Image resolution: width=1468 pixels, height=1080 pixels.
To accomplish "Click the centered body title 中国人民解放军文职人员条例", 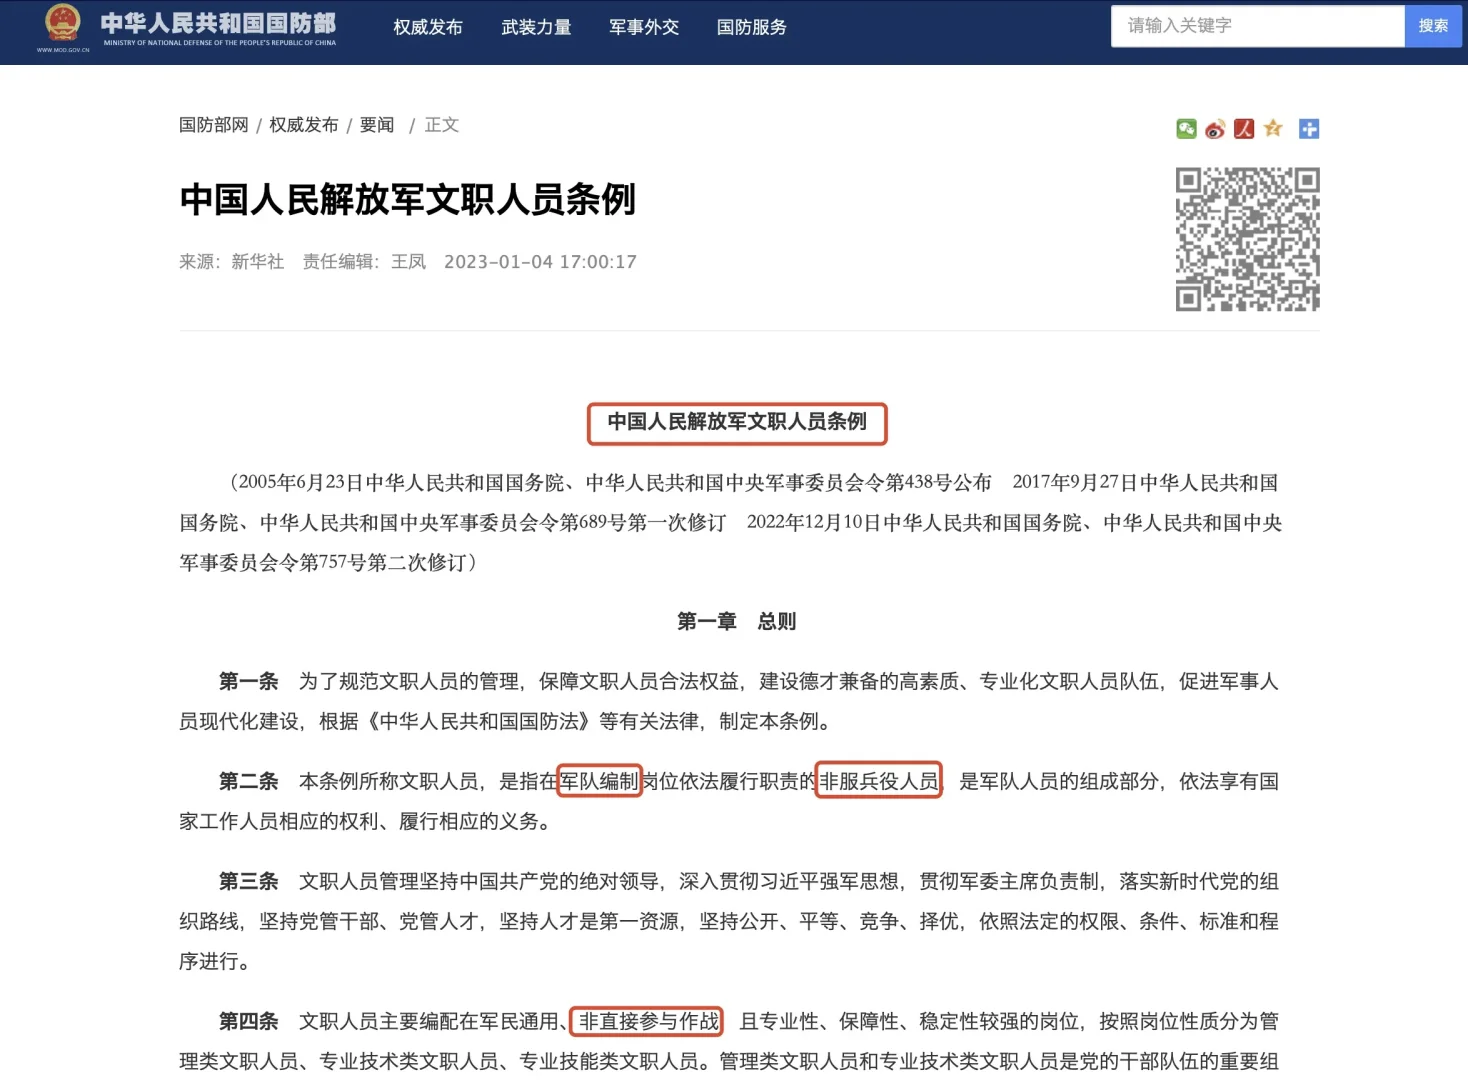I will point(737,422).
